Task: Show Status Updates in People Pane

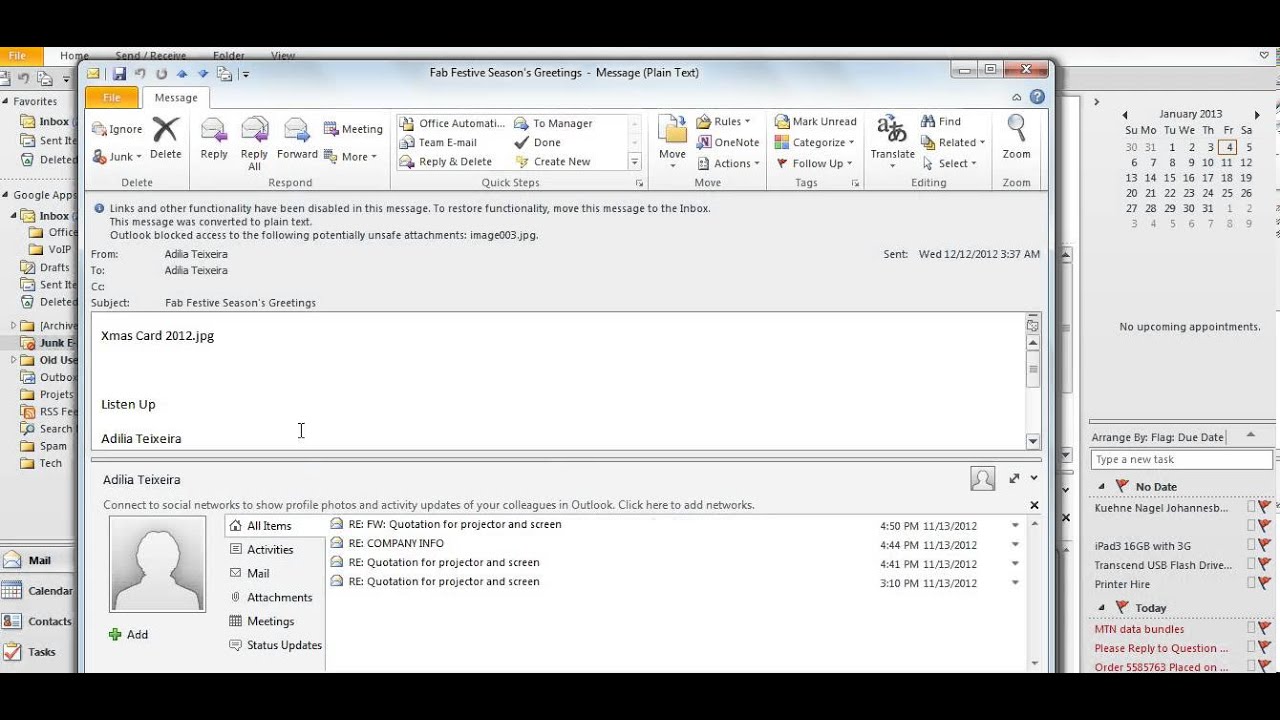Action: click(275, 645)
